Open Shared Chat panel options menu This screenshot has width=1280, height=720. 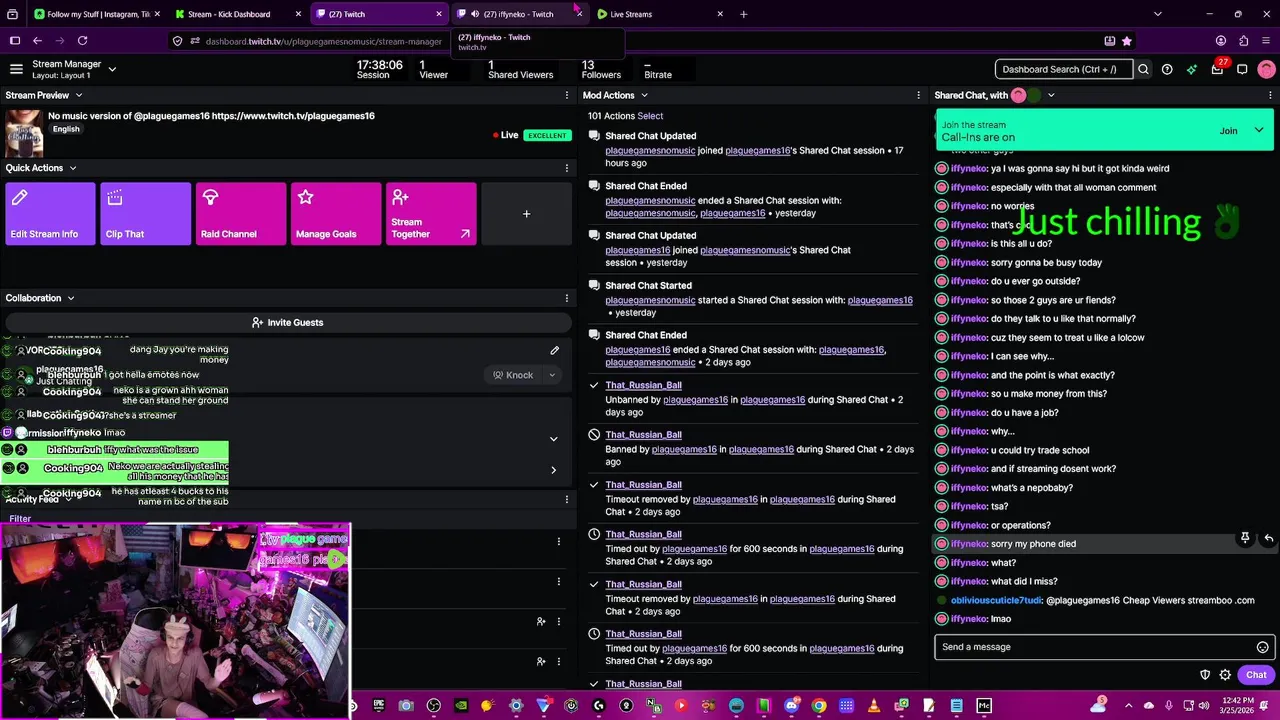pos(1271,95)
